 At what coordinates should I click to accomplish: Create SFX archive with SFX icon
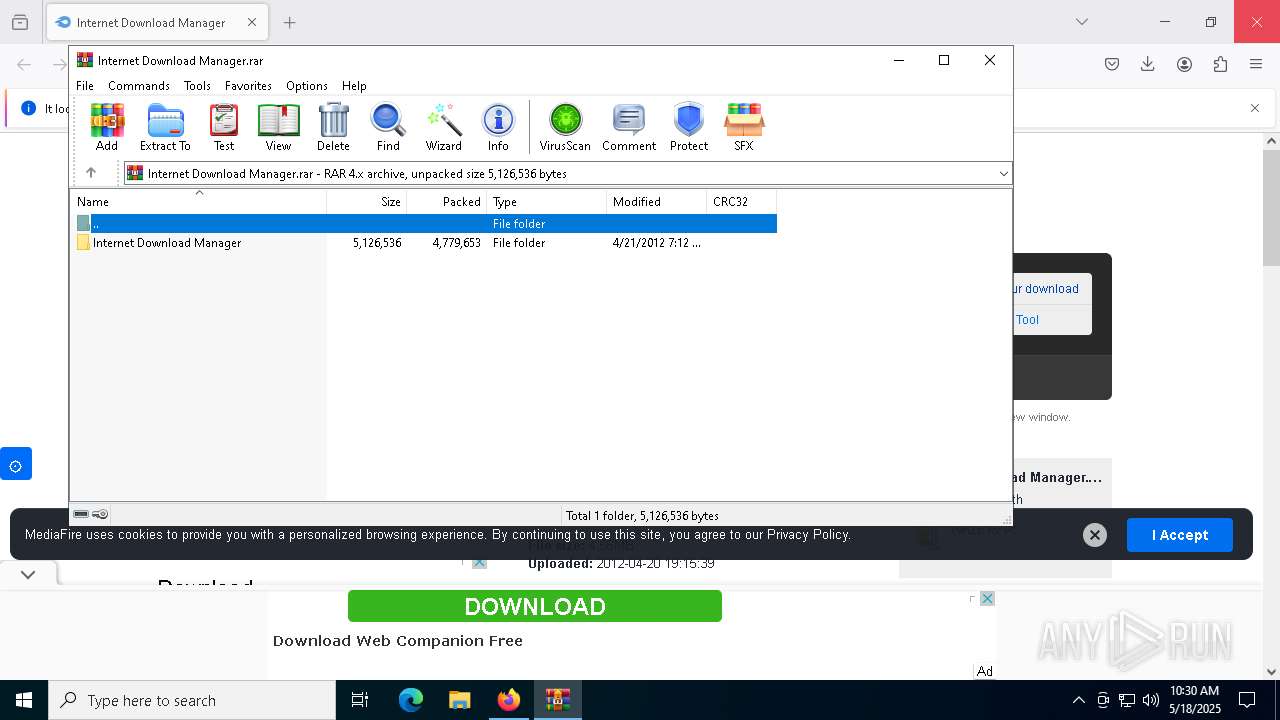pyautogui.click(x=744, y=127)
